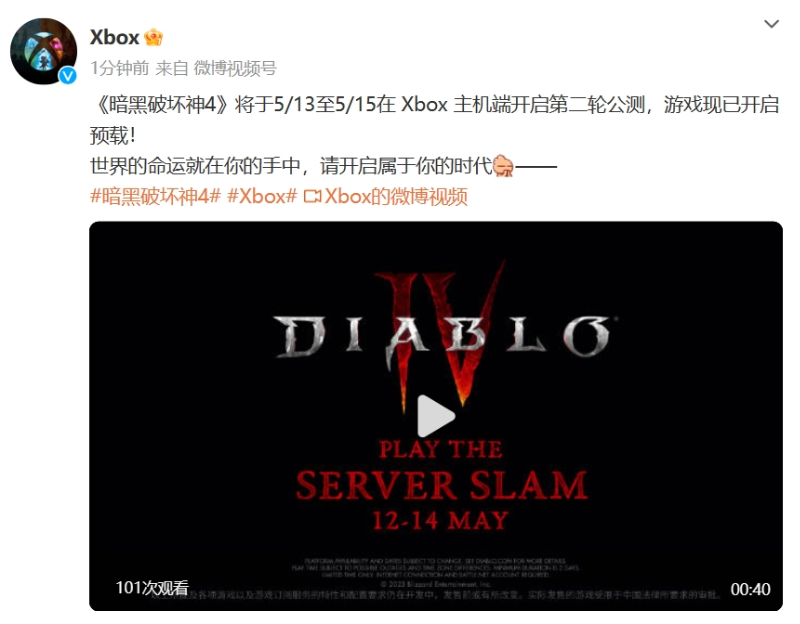This screenshot has height=624, width=800.
Task: Click the video camera icon before Xbox的微博视频
Action: click(312, 196)
